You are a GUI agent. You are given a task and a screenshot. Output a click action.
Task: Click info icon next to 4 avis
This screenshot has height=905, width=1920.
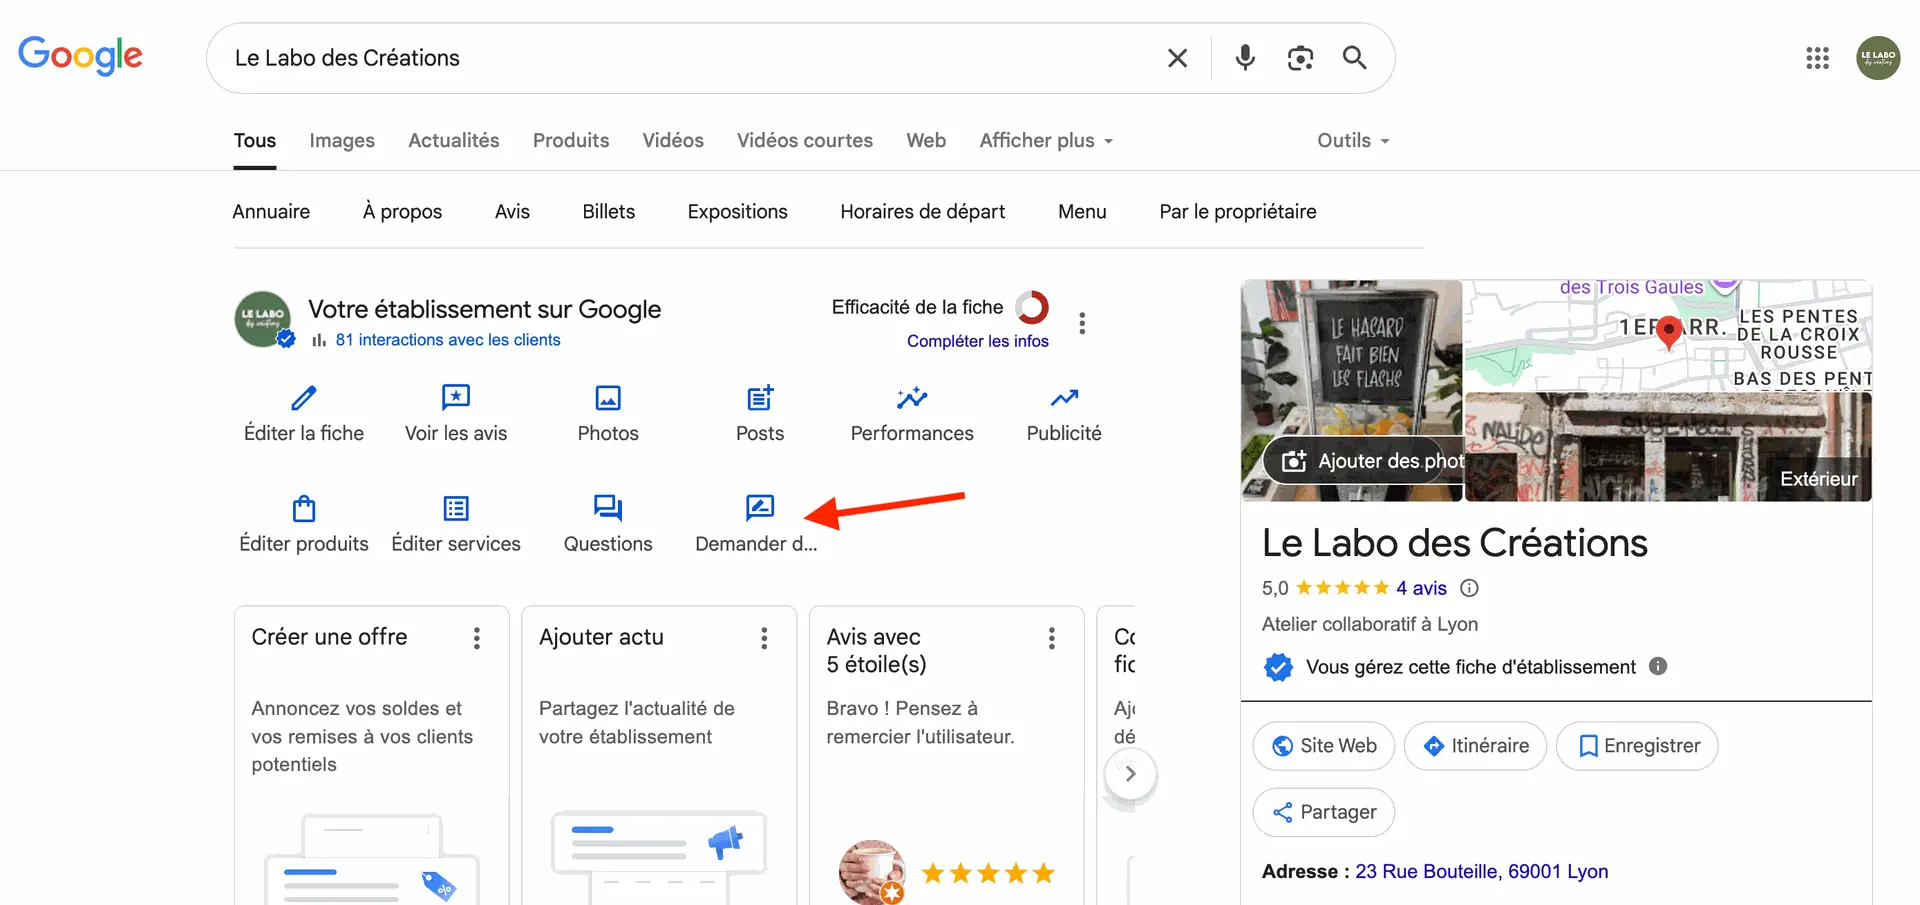1469,588
